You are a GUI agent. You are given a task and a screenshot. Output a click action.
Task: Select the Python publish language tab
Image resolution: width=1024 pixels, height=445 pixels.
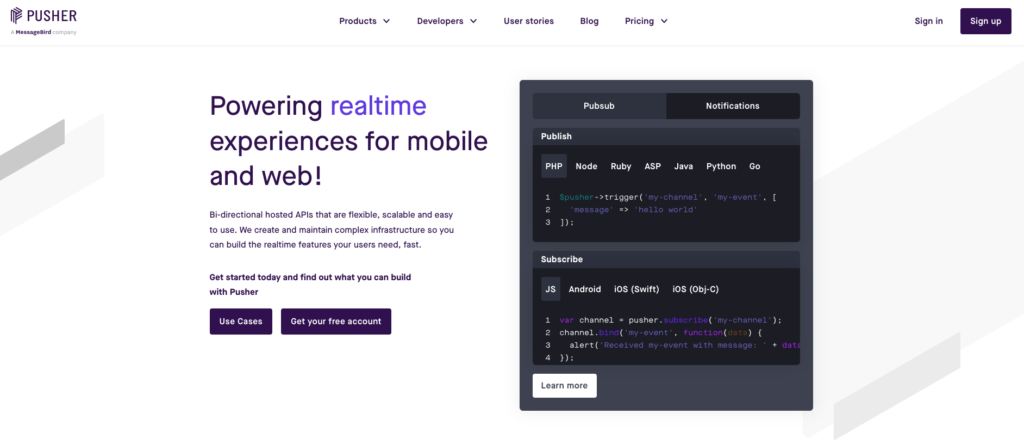[721, 166]
